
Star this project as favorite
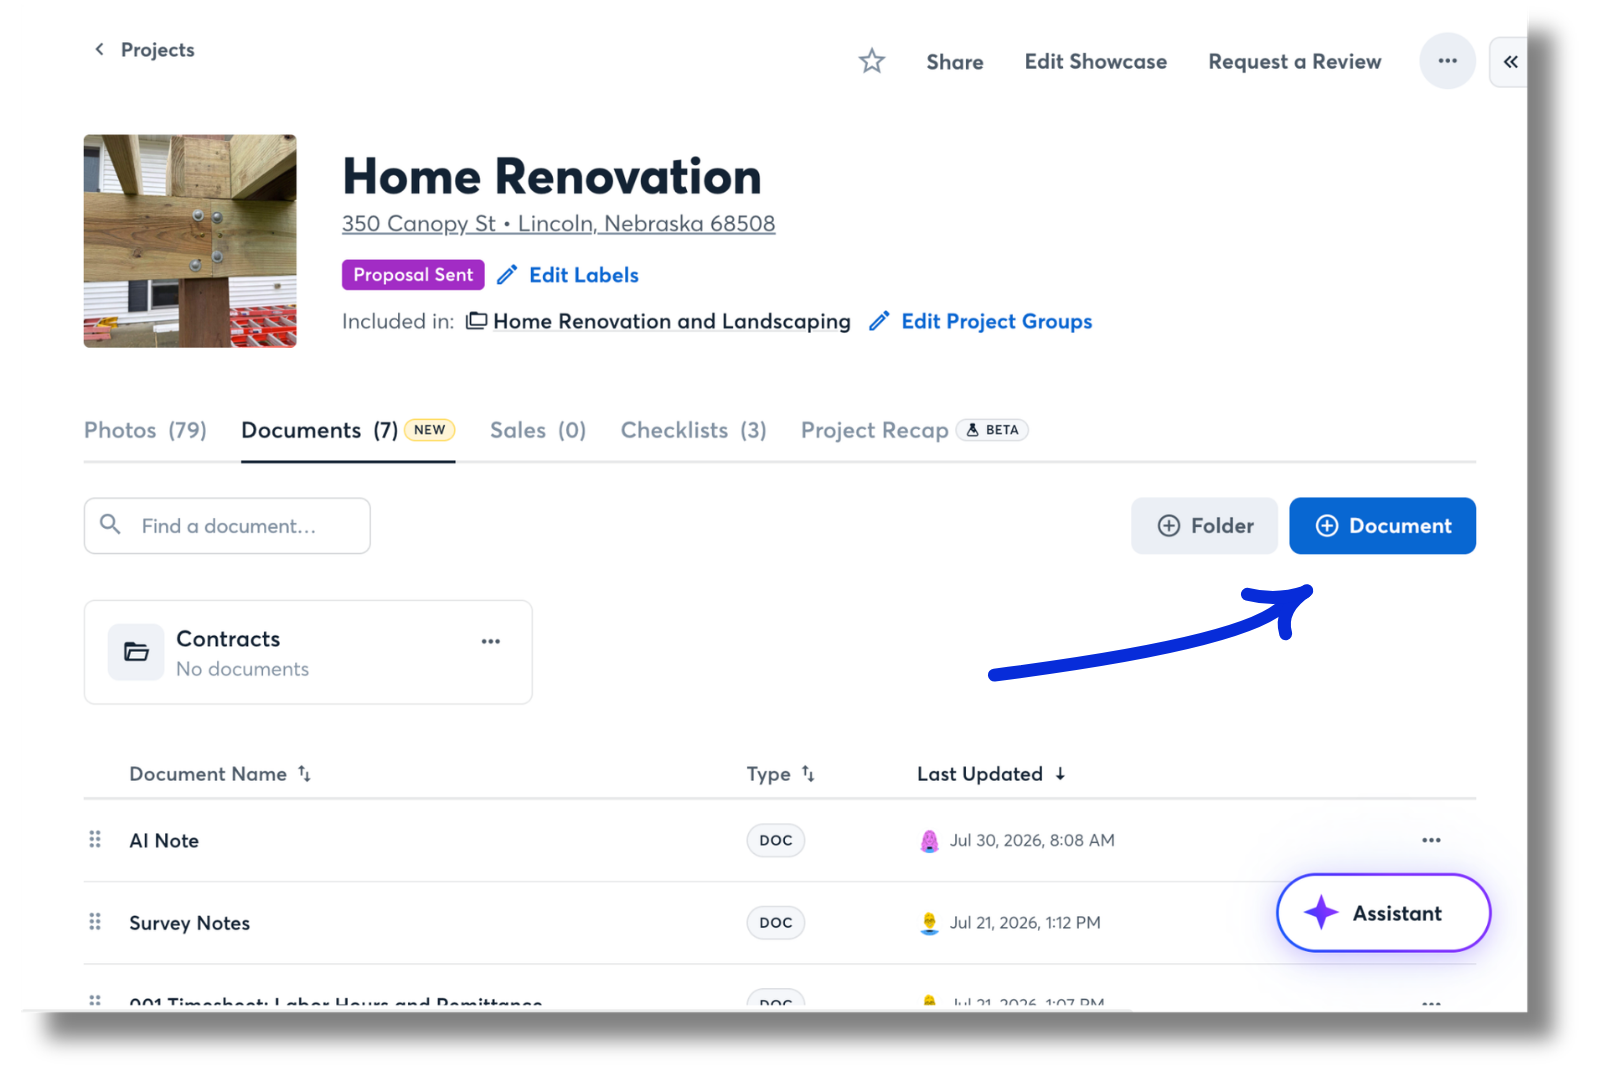pyautogui.click(x=872, y=61)
